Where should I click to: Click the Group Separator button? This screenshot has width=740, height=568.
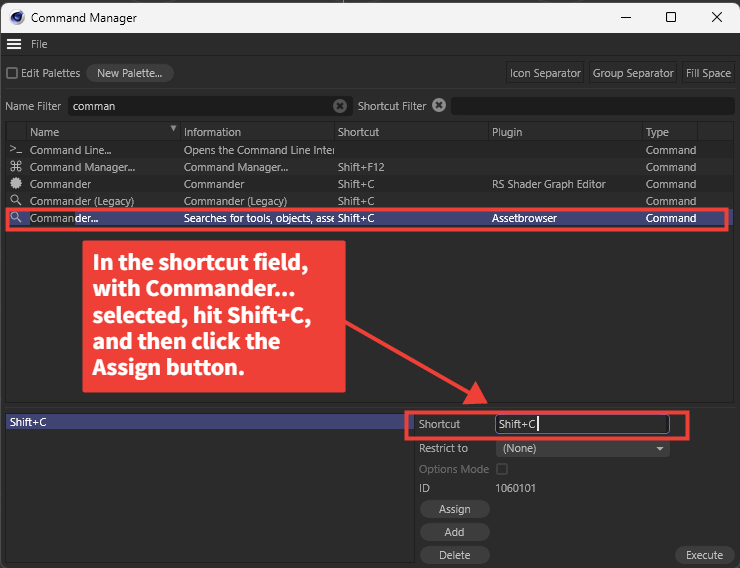tap(633, 73)
